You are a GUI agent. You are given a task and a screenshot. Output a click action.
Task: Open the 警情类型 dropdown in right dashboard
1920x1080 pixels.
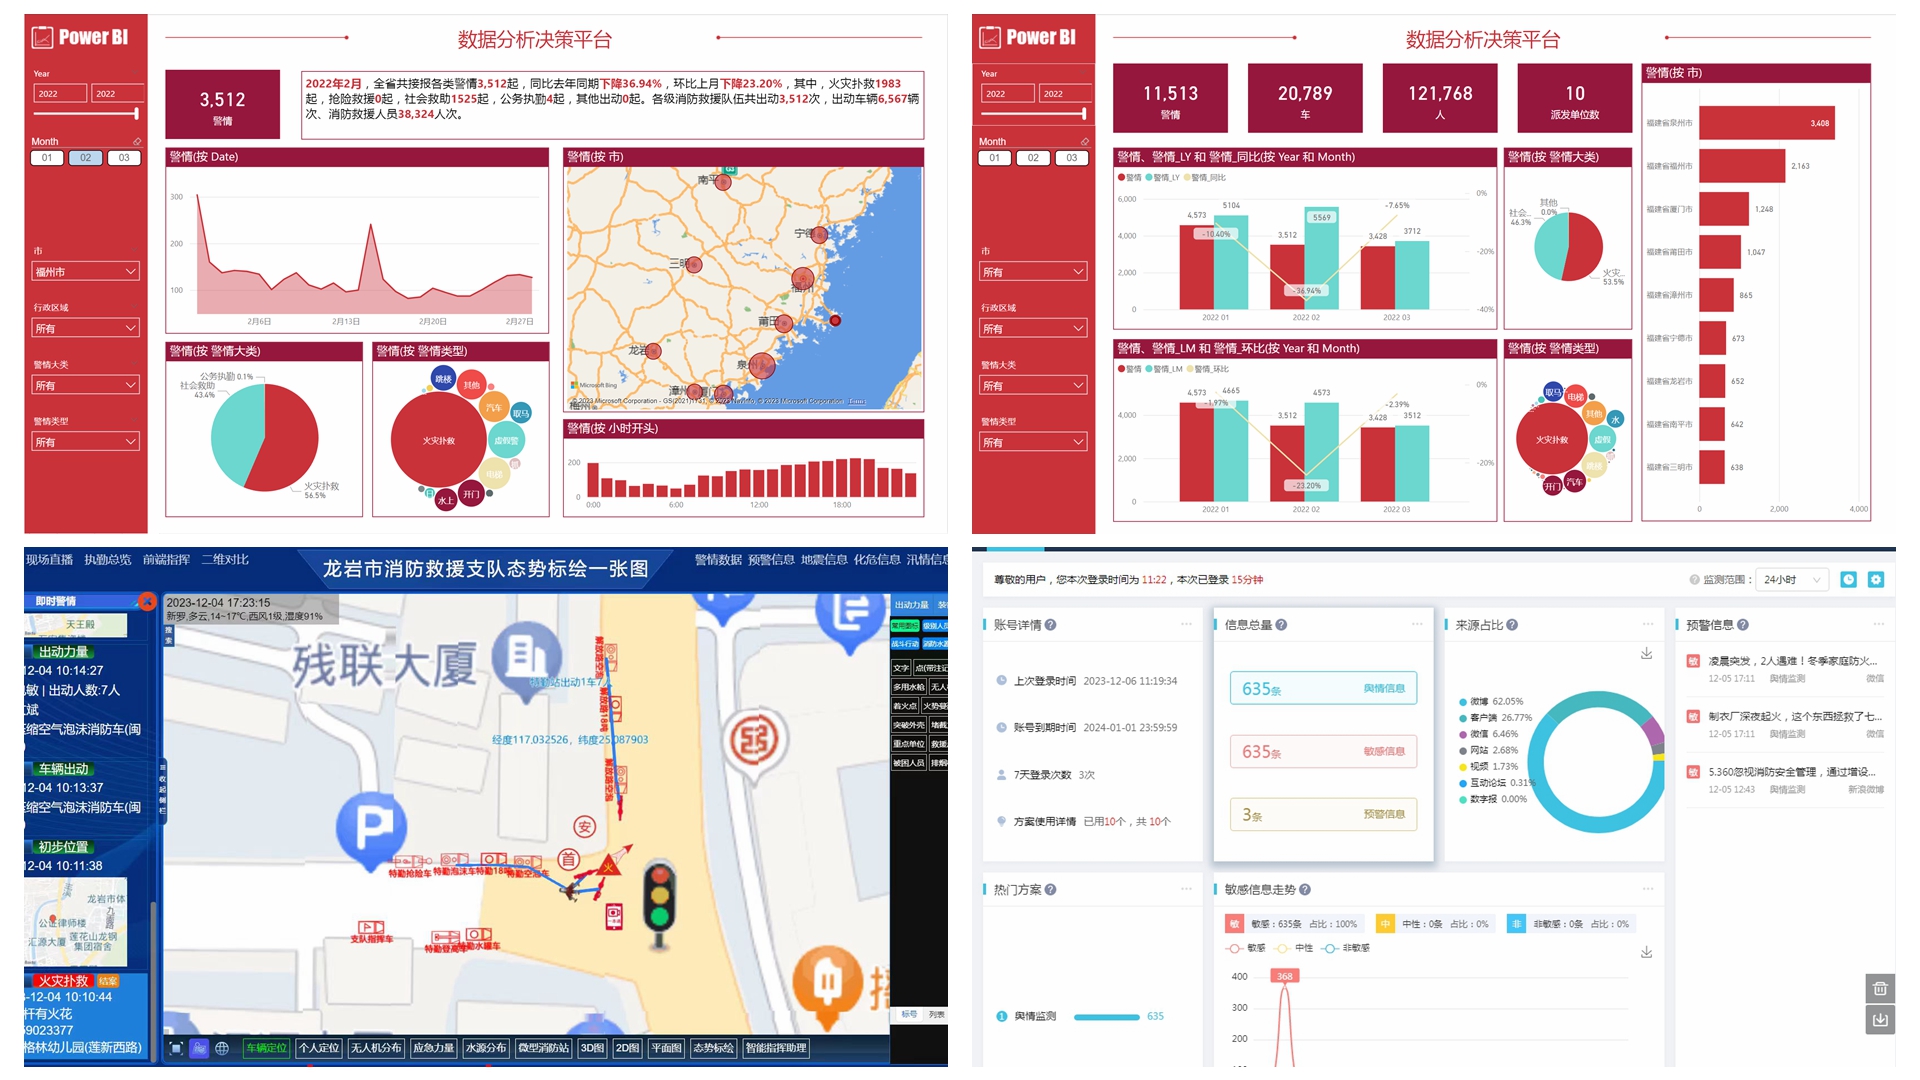pos(1034,442)
